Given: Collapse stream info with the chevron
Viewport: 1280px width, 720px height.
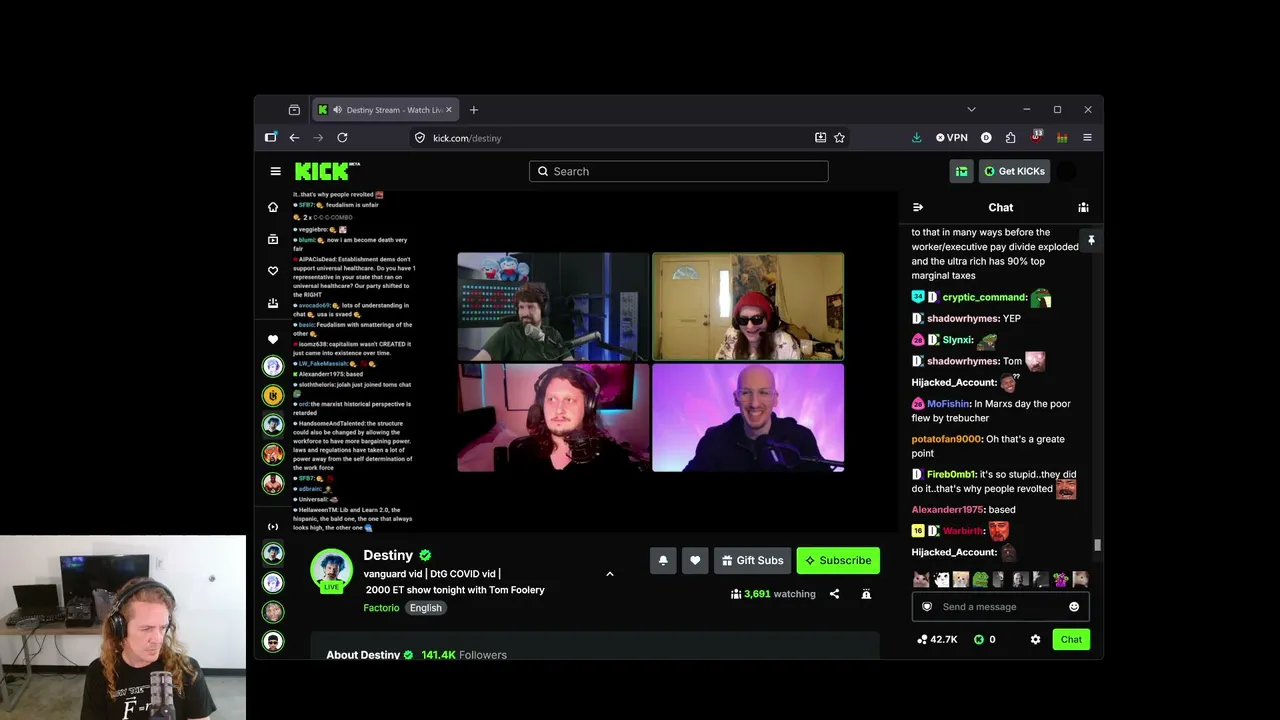Looking at the screenshot, I should (610, 574).
